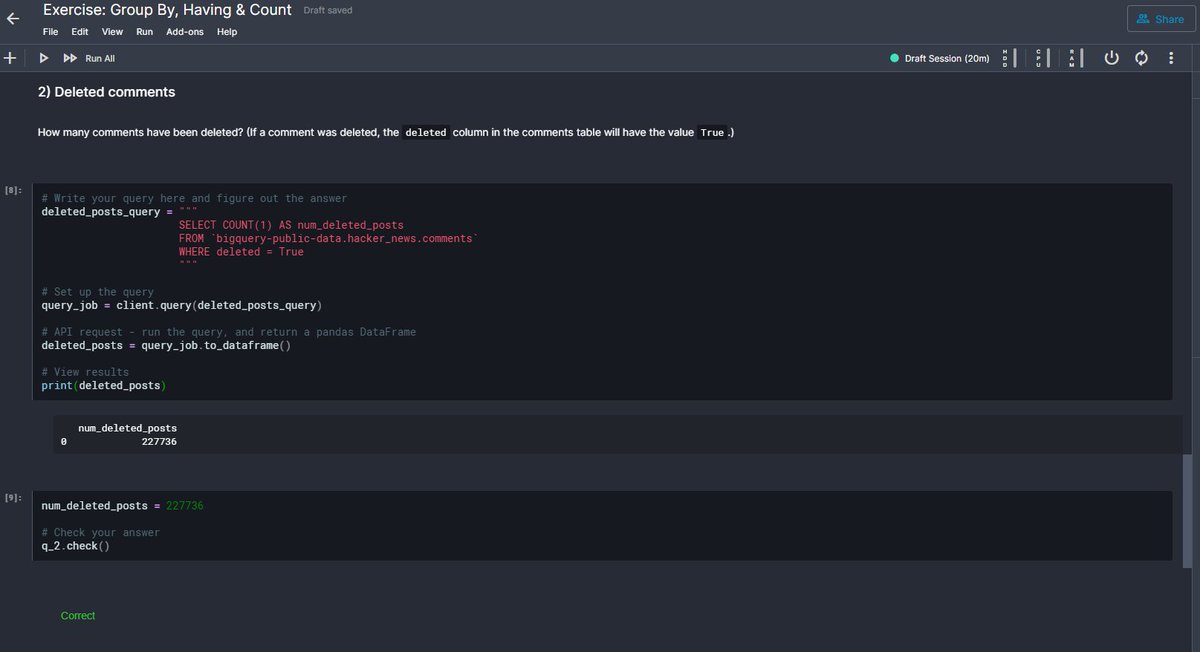Check the RAM usage meter
The image size is (1200, 652).
[1076, 58]
